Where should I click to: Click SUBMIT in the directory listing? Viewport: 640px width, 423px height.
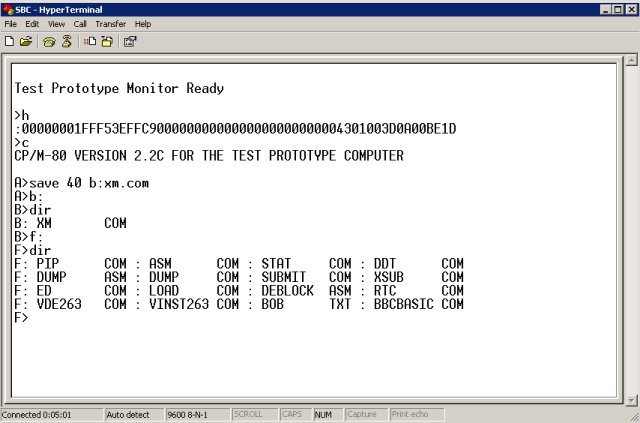[284, 277]
